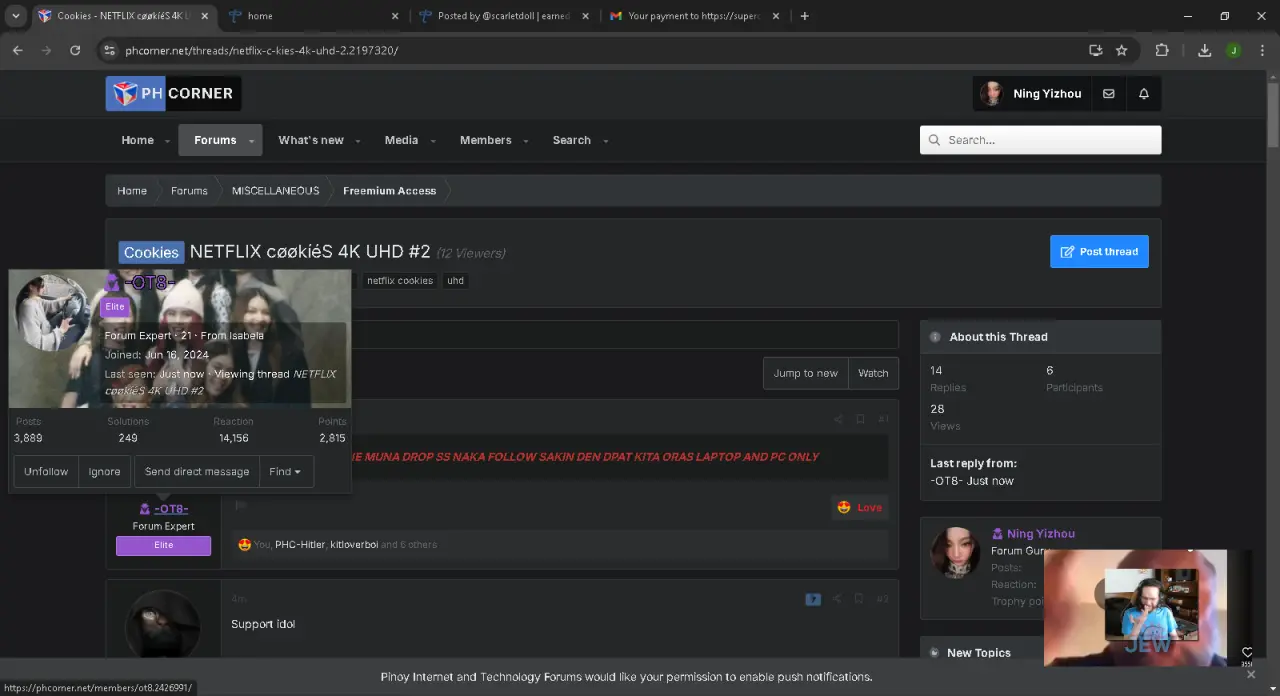
Task: Open the Chrome profile avatar menu
Action: (x=1234, y=50)
